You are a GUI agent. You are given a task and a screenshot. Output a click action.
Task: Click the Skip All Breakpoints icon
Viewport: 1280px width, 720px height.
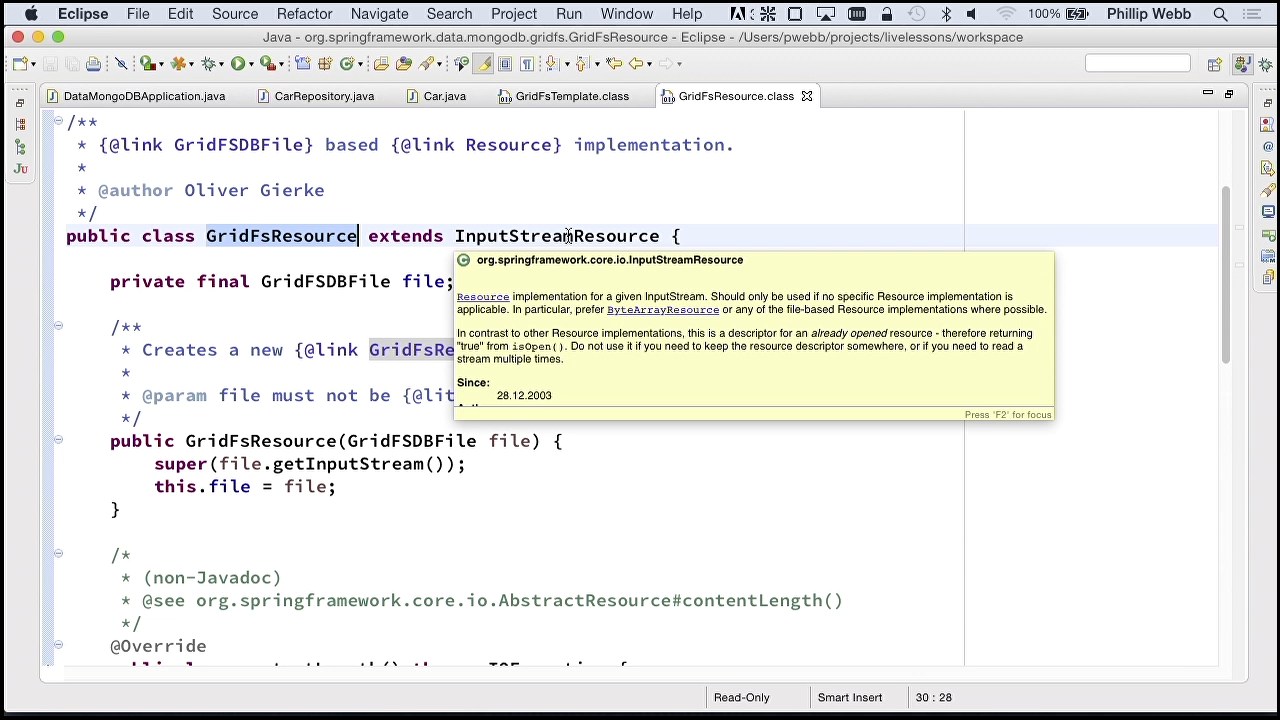coord(121,64)
